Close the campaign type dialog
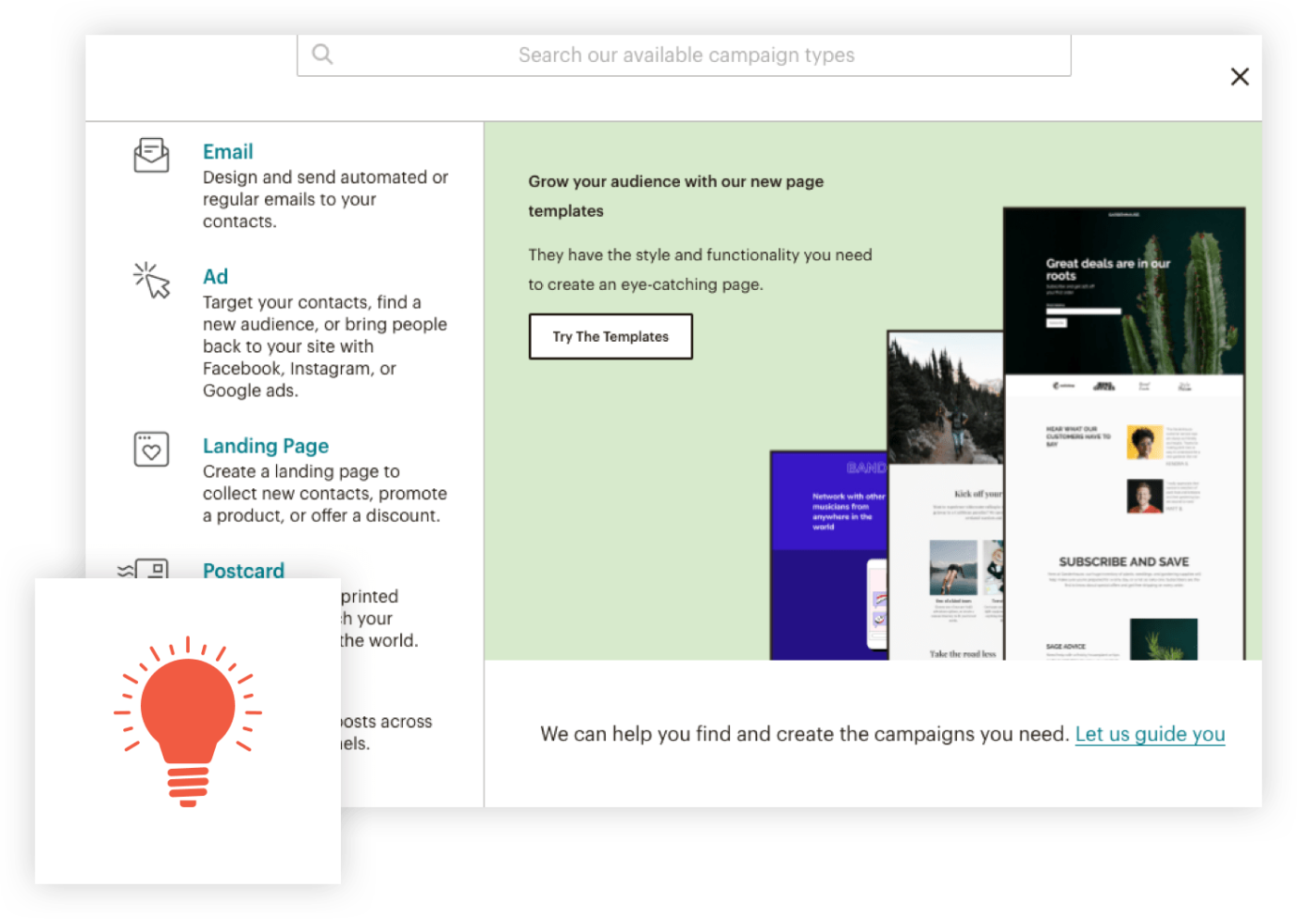The width and height of the screenshot is (1297, 919). coord(1240,76)
